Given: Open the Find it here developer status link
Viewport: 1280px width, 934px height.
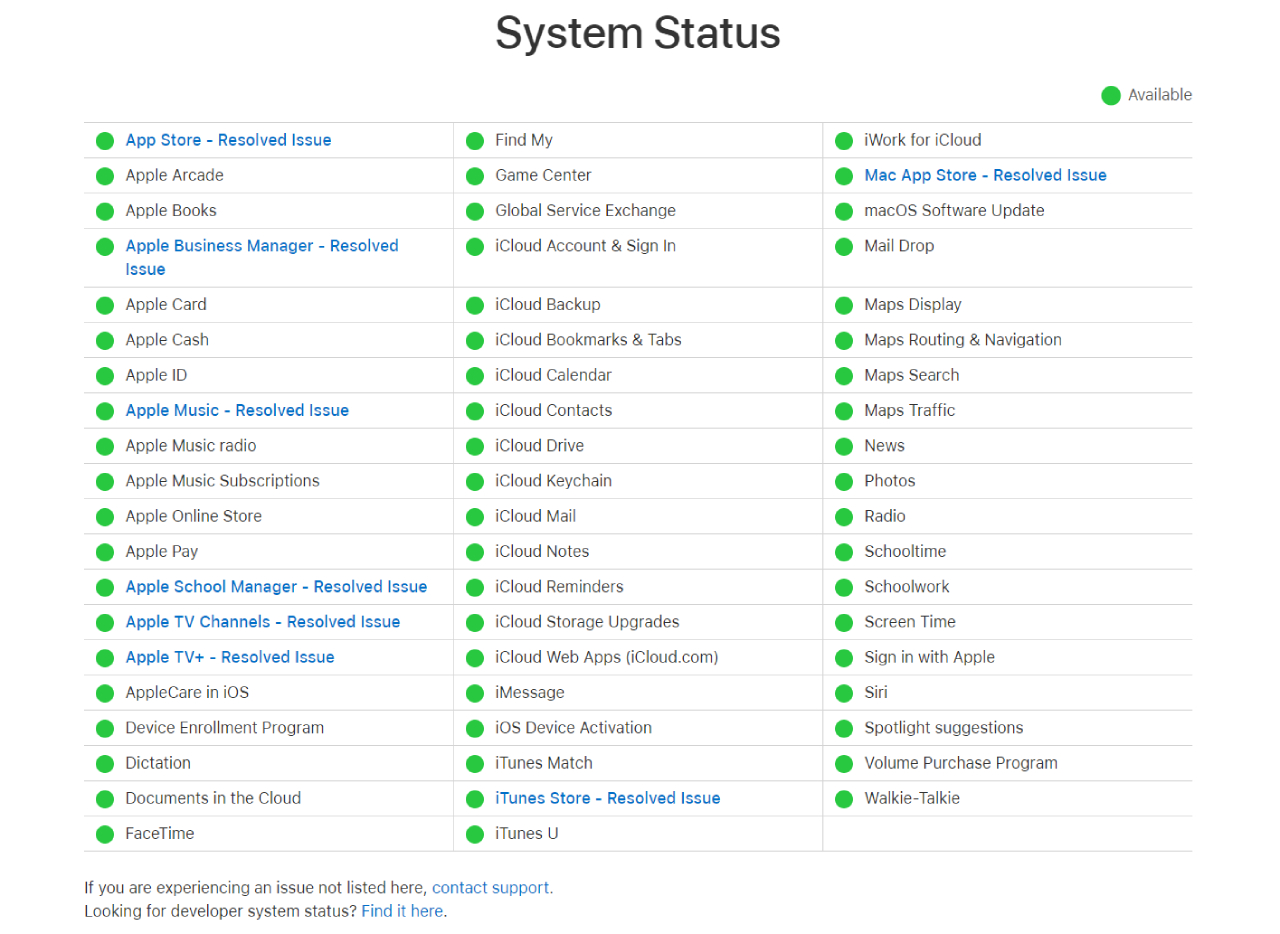Looking at the screenshot, I should pos(402,911).
